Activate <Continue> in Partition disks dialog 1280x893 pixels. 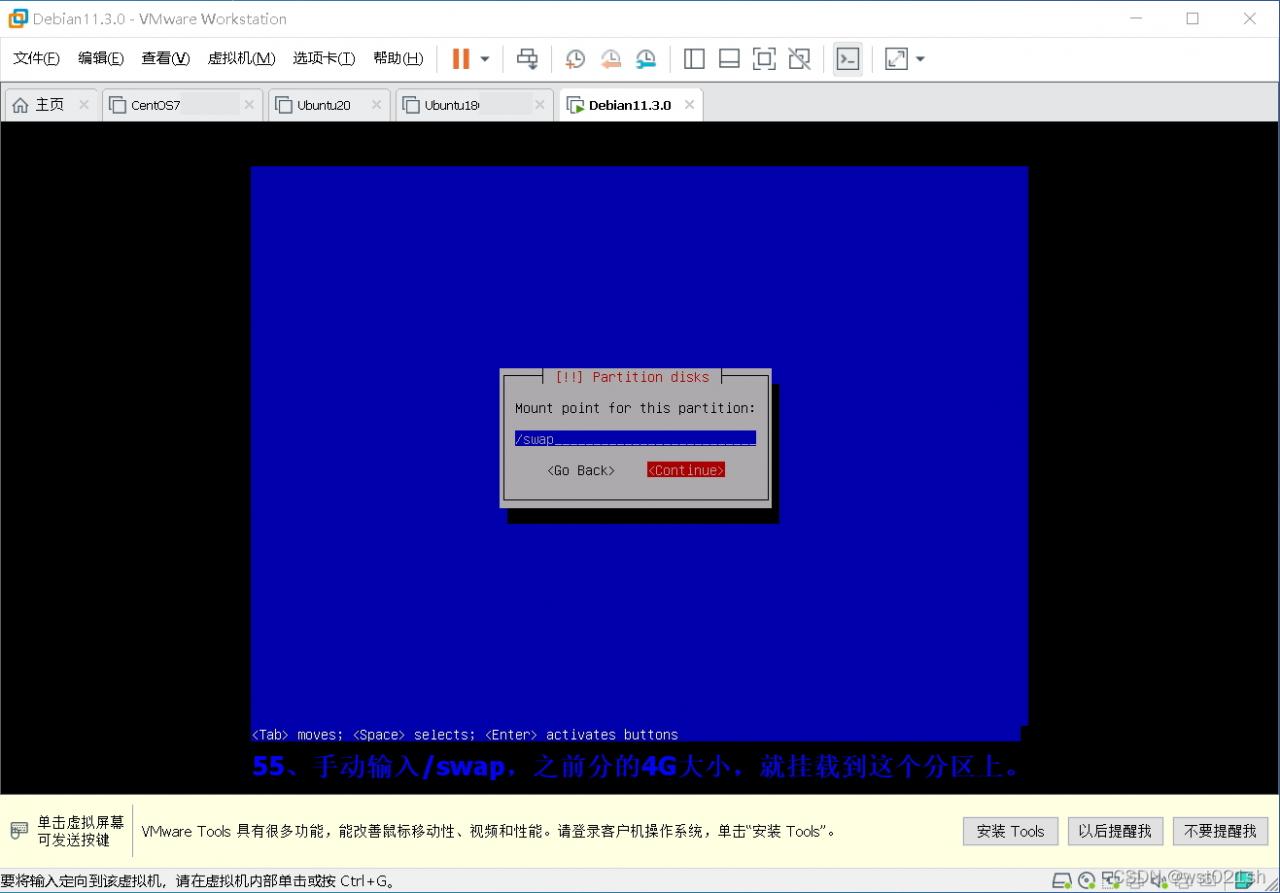click(x=686, y=470)
